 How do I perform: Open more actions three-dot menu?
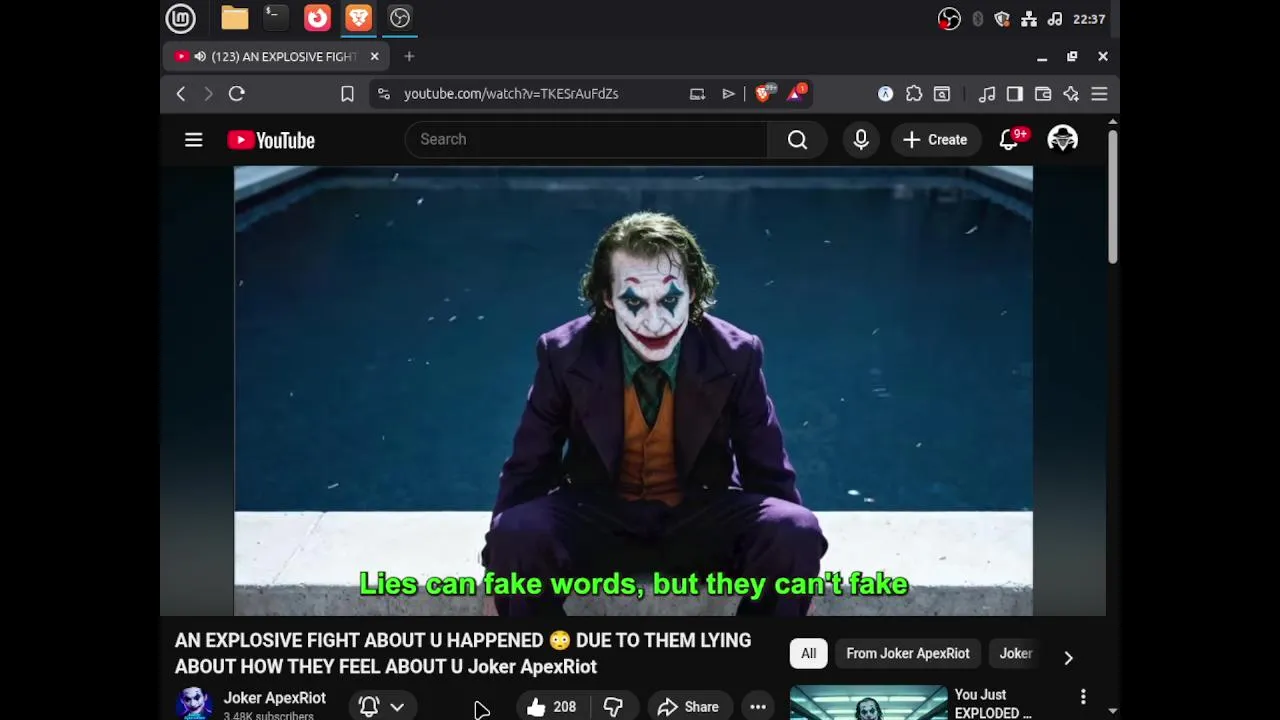click(x=758, y=707)
